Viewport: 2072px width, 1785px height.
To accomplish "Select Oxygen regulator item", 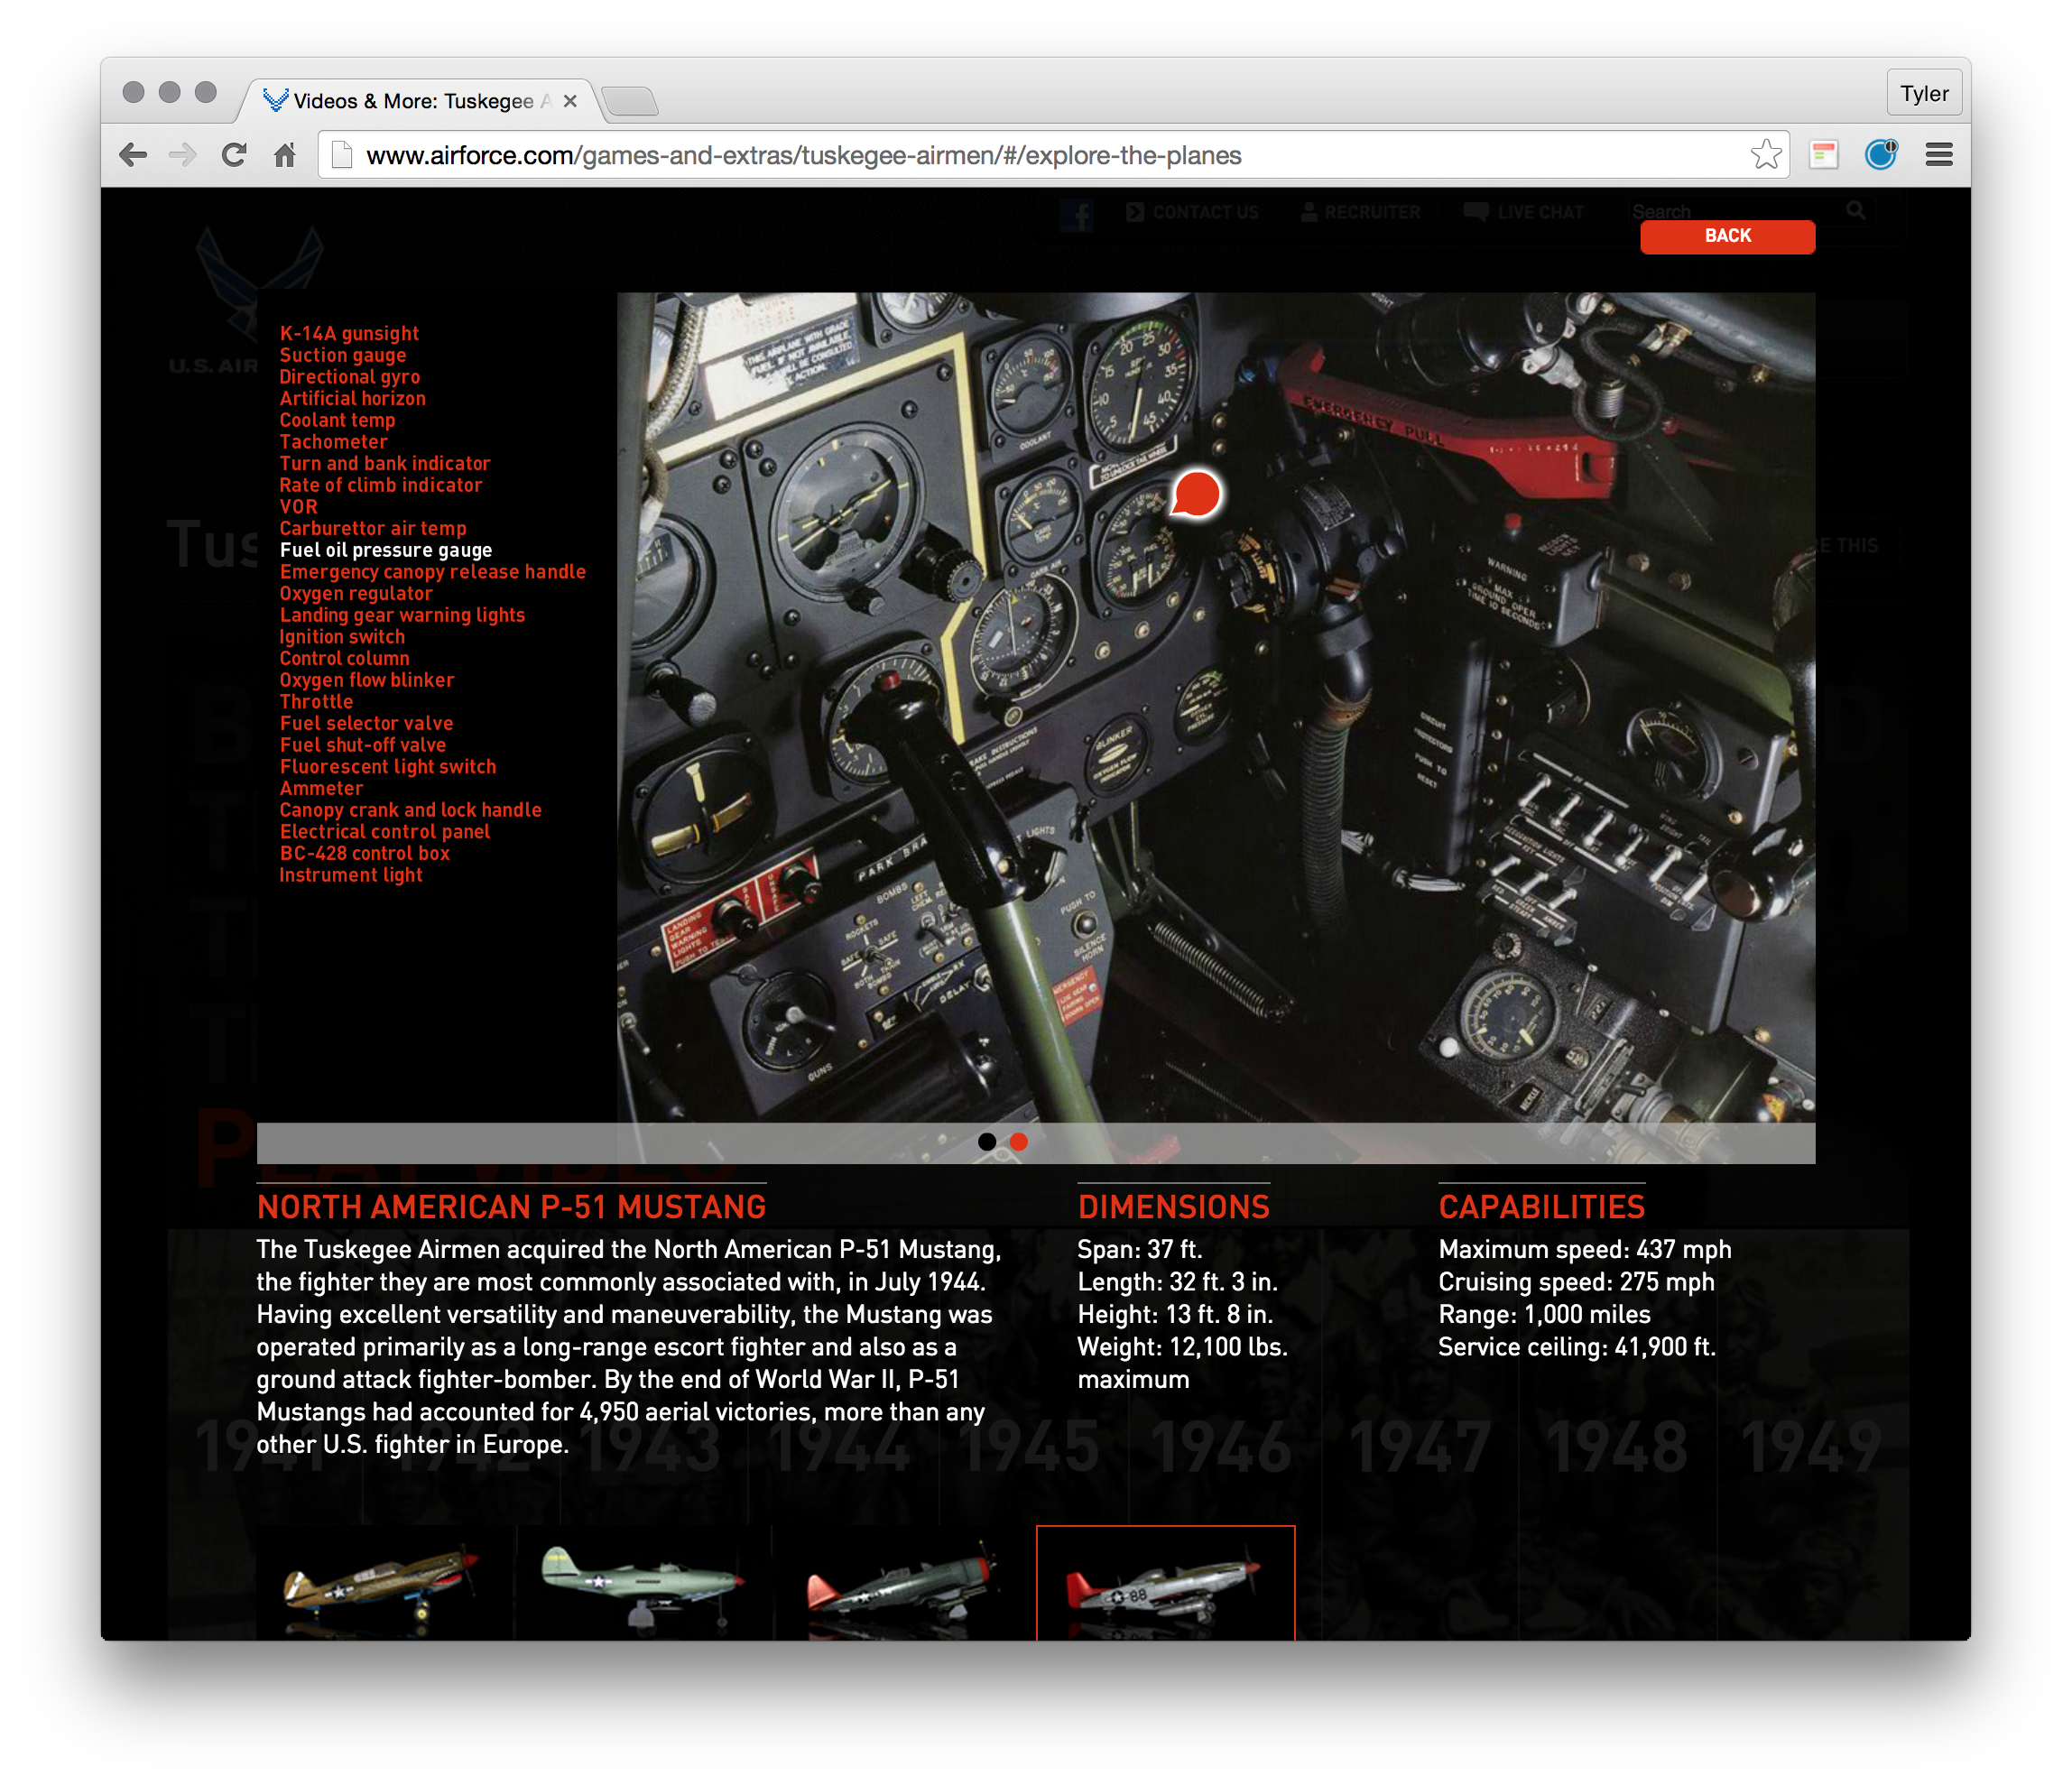I will 356,593.
